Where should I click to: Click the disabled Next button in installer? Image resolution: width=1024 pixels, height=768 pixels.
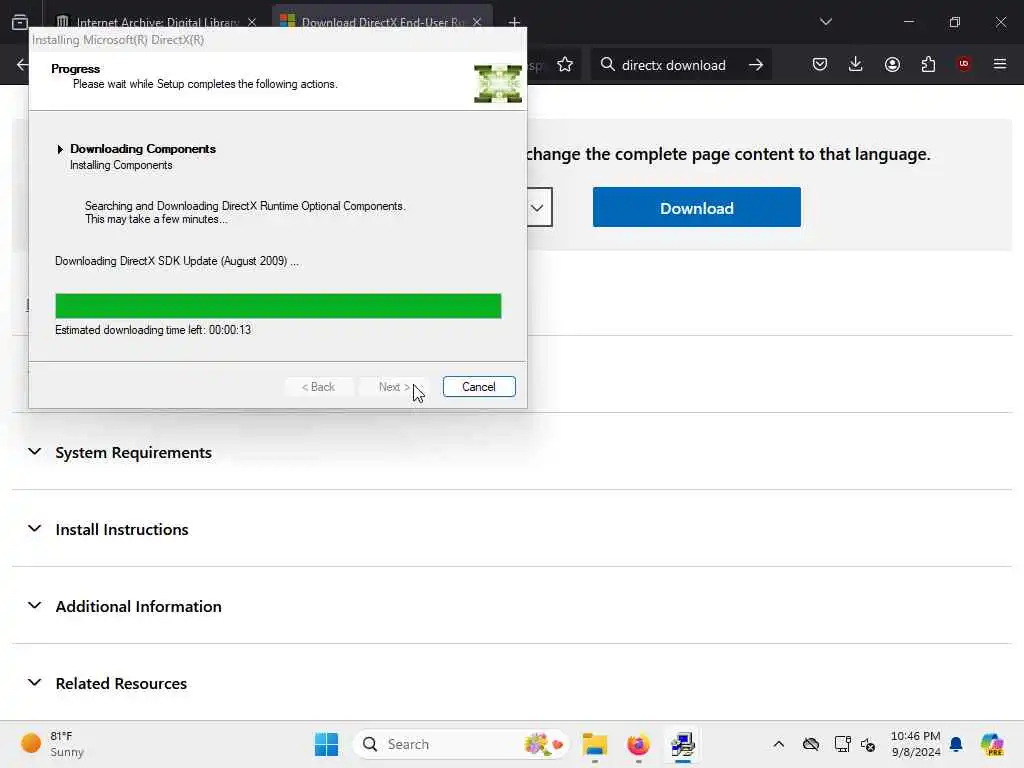pyautogui.click(x=394, y=387)
